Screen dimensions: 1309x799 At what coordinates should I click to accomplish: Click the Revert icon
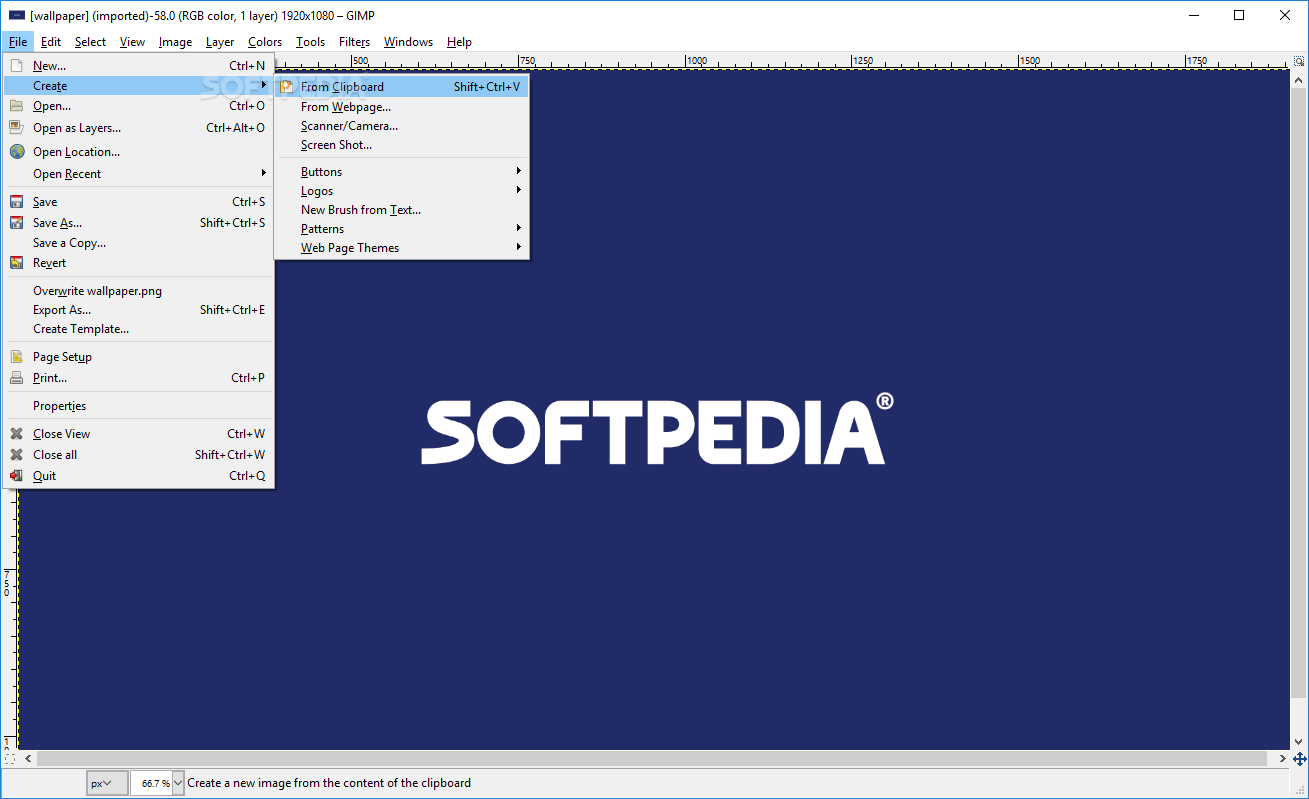point(15,262)
